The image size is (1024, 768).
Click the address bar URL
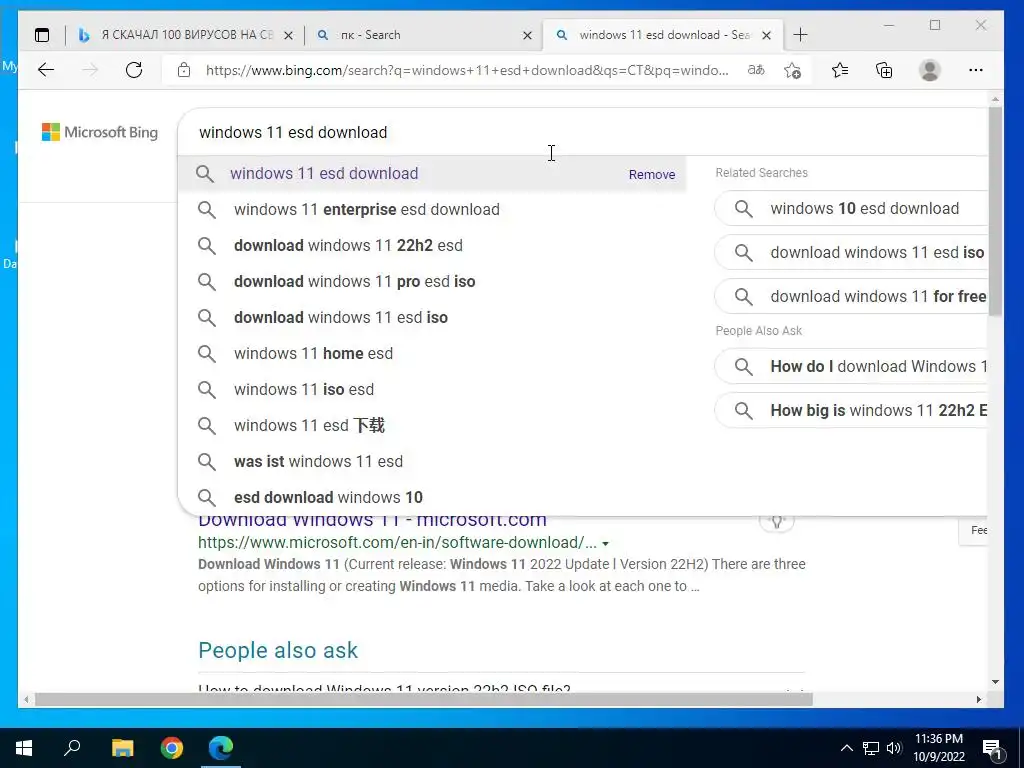pos(467,70)
